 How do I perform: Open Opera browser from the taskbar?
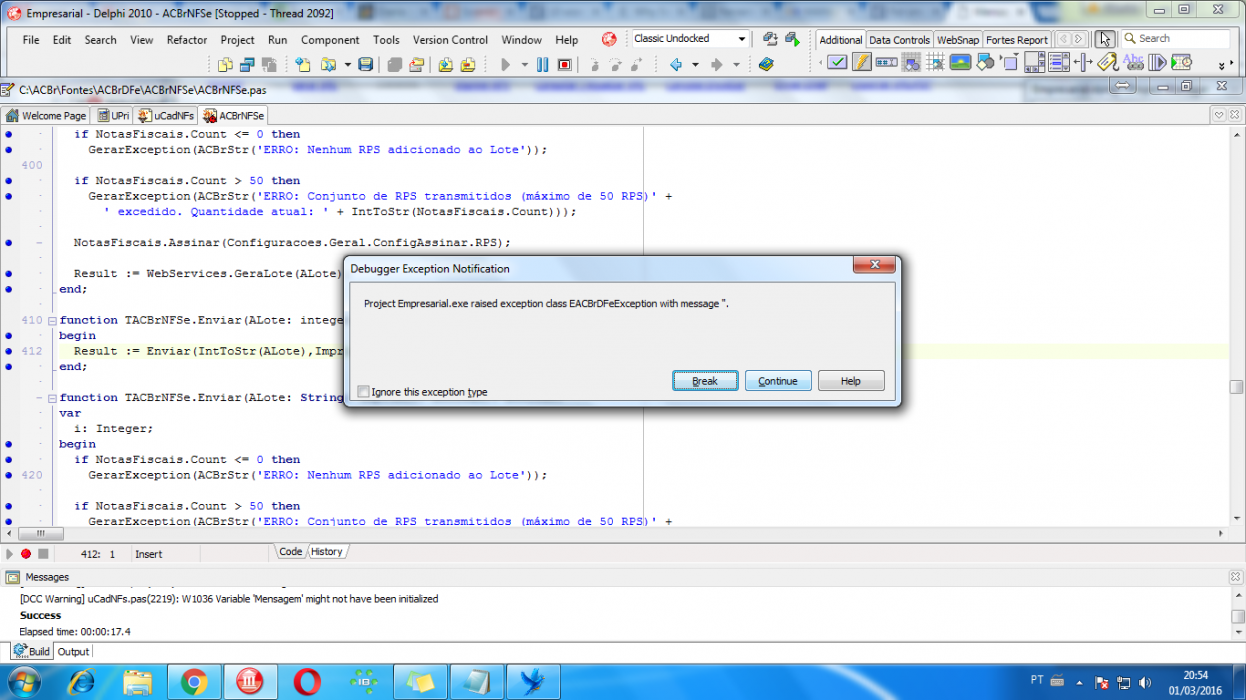click(x=306, y=682)
